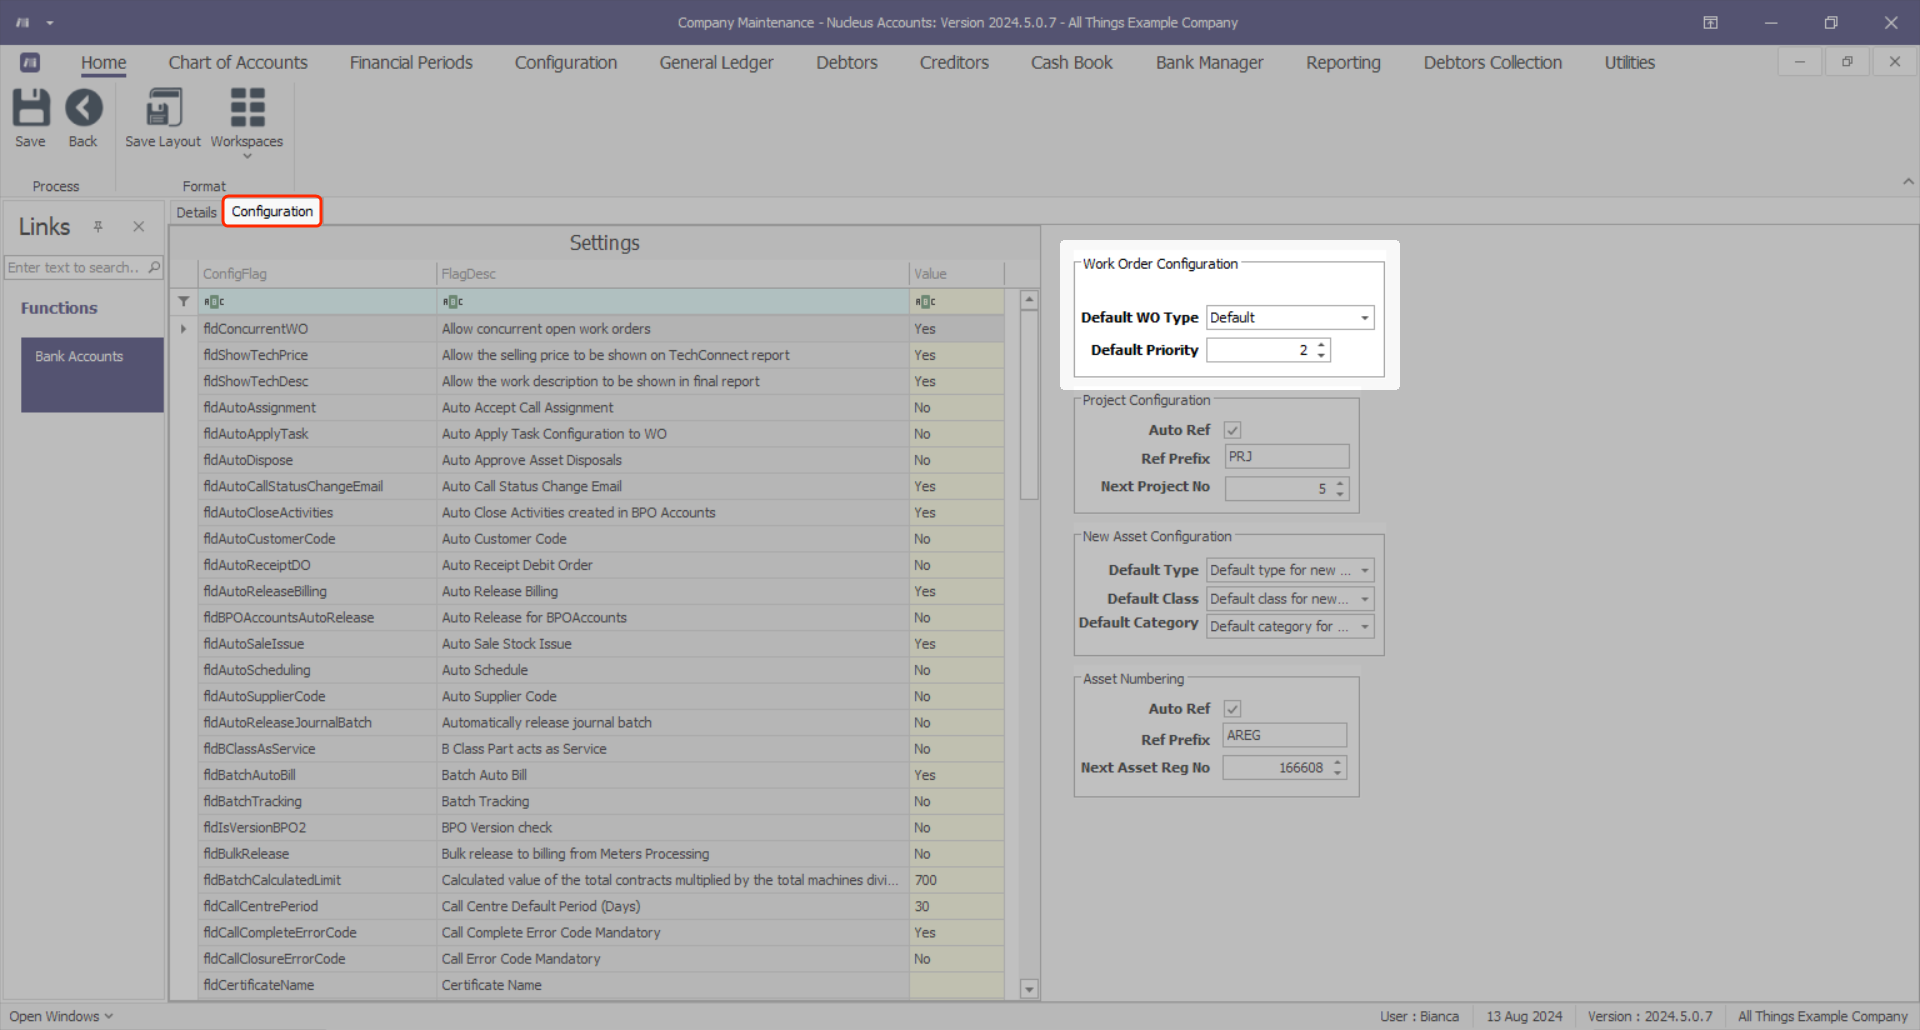The width and height of the screenshot is (1920, 1030).
Task: Click the Next Asset Reg No field
Action: tap(1276, 768)
